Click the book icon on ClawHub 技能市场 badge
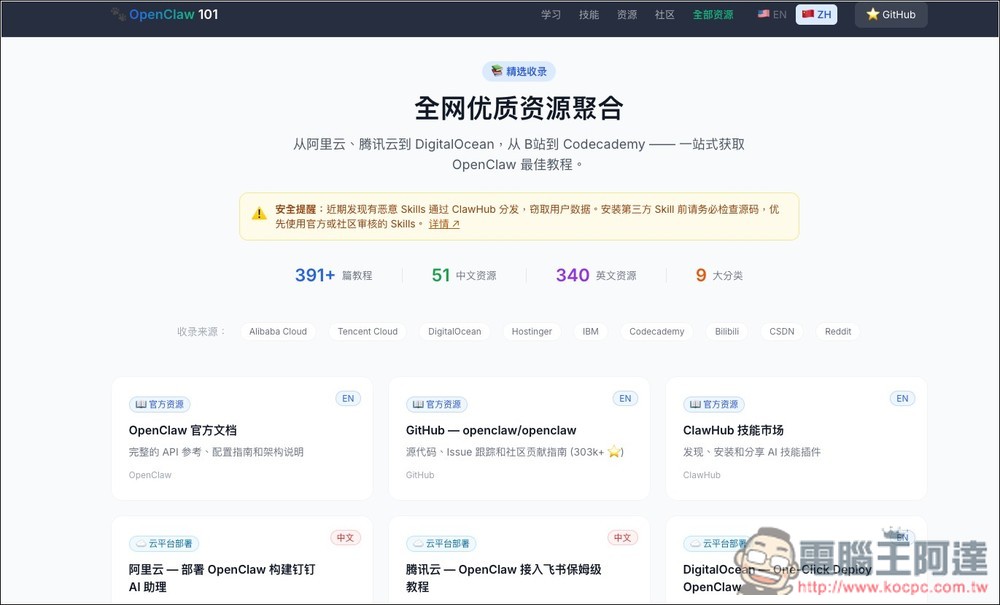This screenshot has width=1000, height=605. pyautogui.click(x=696, y=404)
